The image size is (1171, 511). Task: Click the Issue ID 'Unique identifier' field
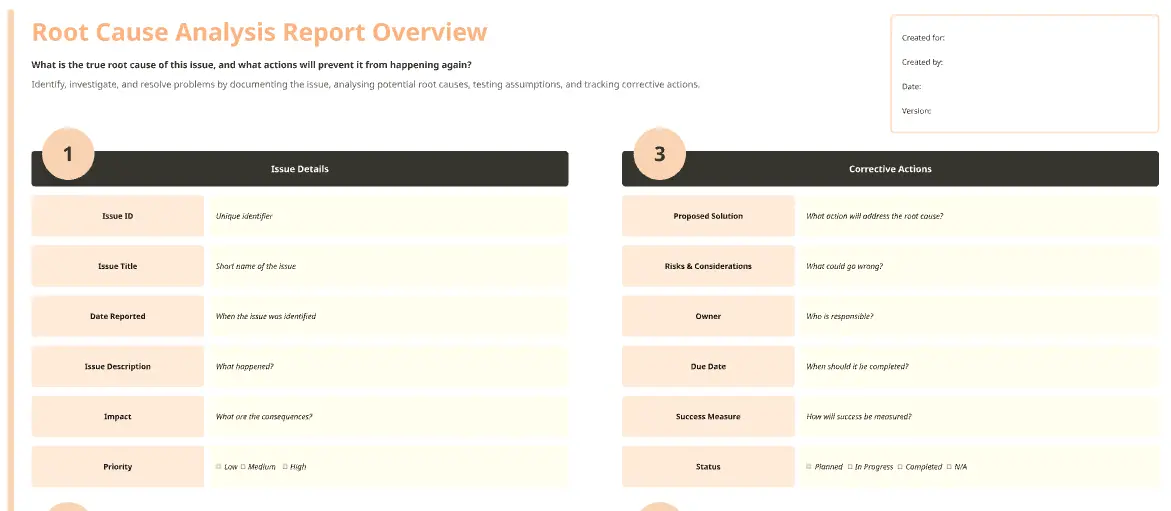click(388, 216)
